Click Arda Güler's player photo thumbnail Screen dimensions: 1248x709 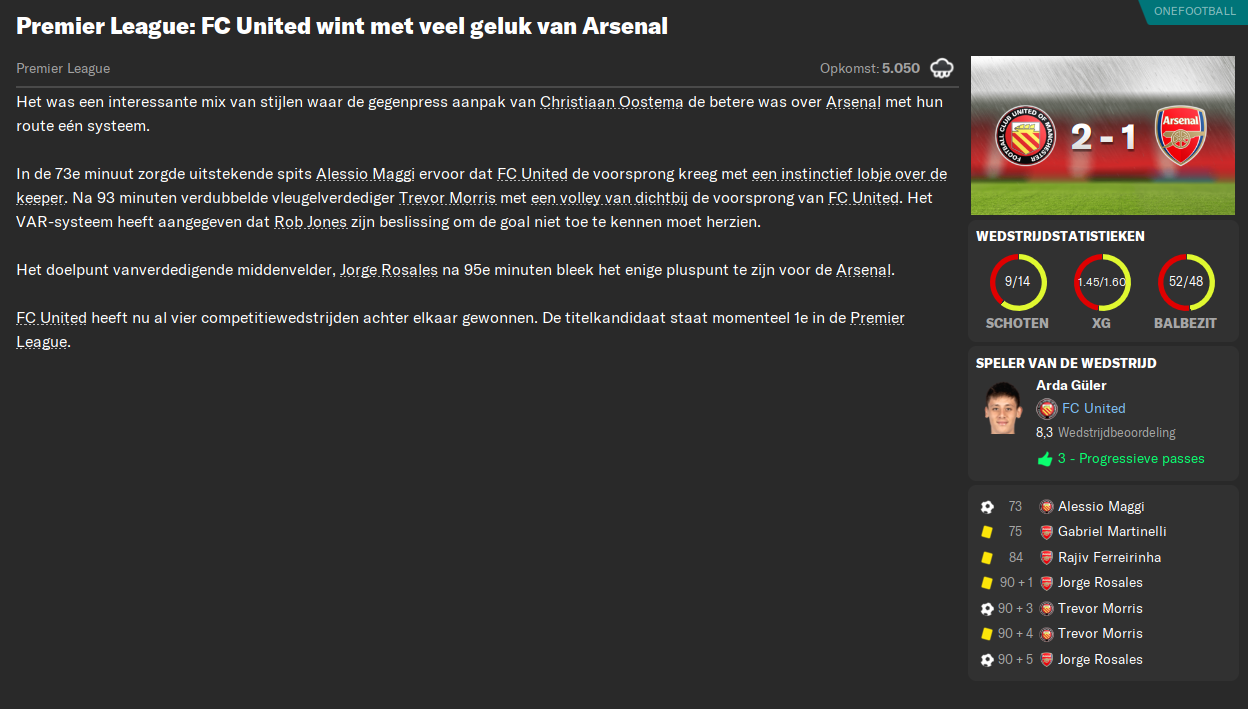click(1003, 409)
